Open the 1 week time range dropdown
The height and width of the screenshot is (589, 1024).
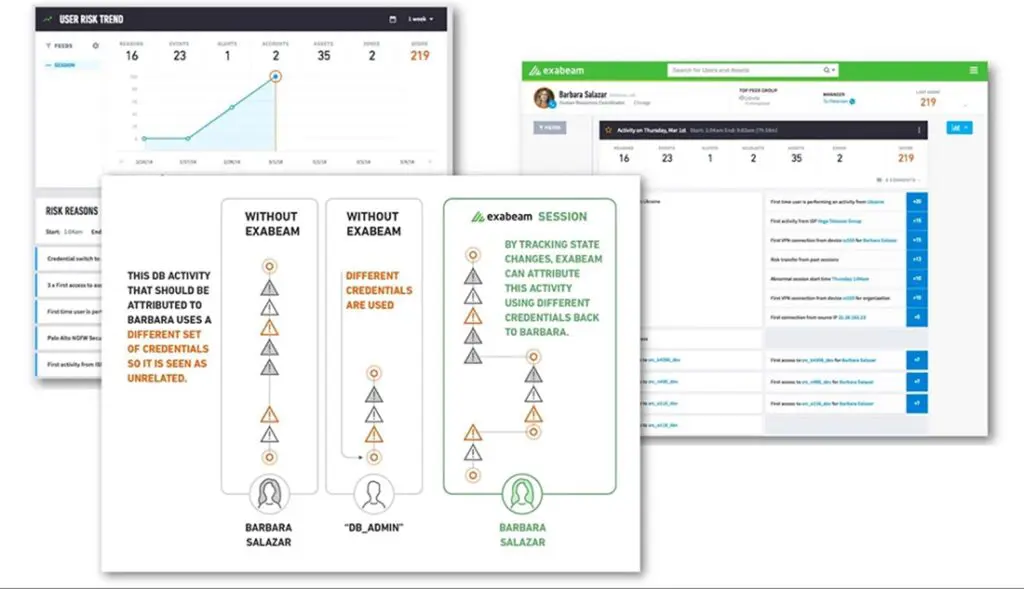(x=422, y=19)
